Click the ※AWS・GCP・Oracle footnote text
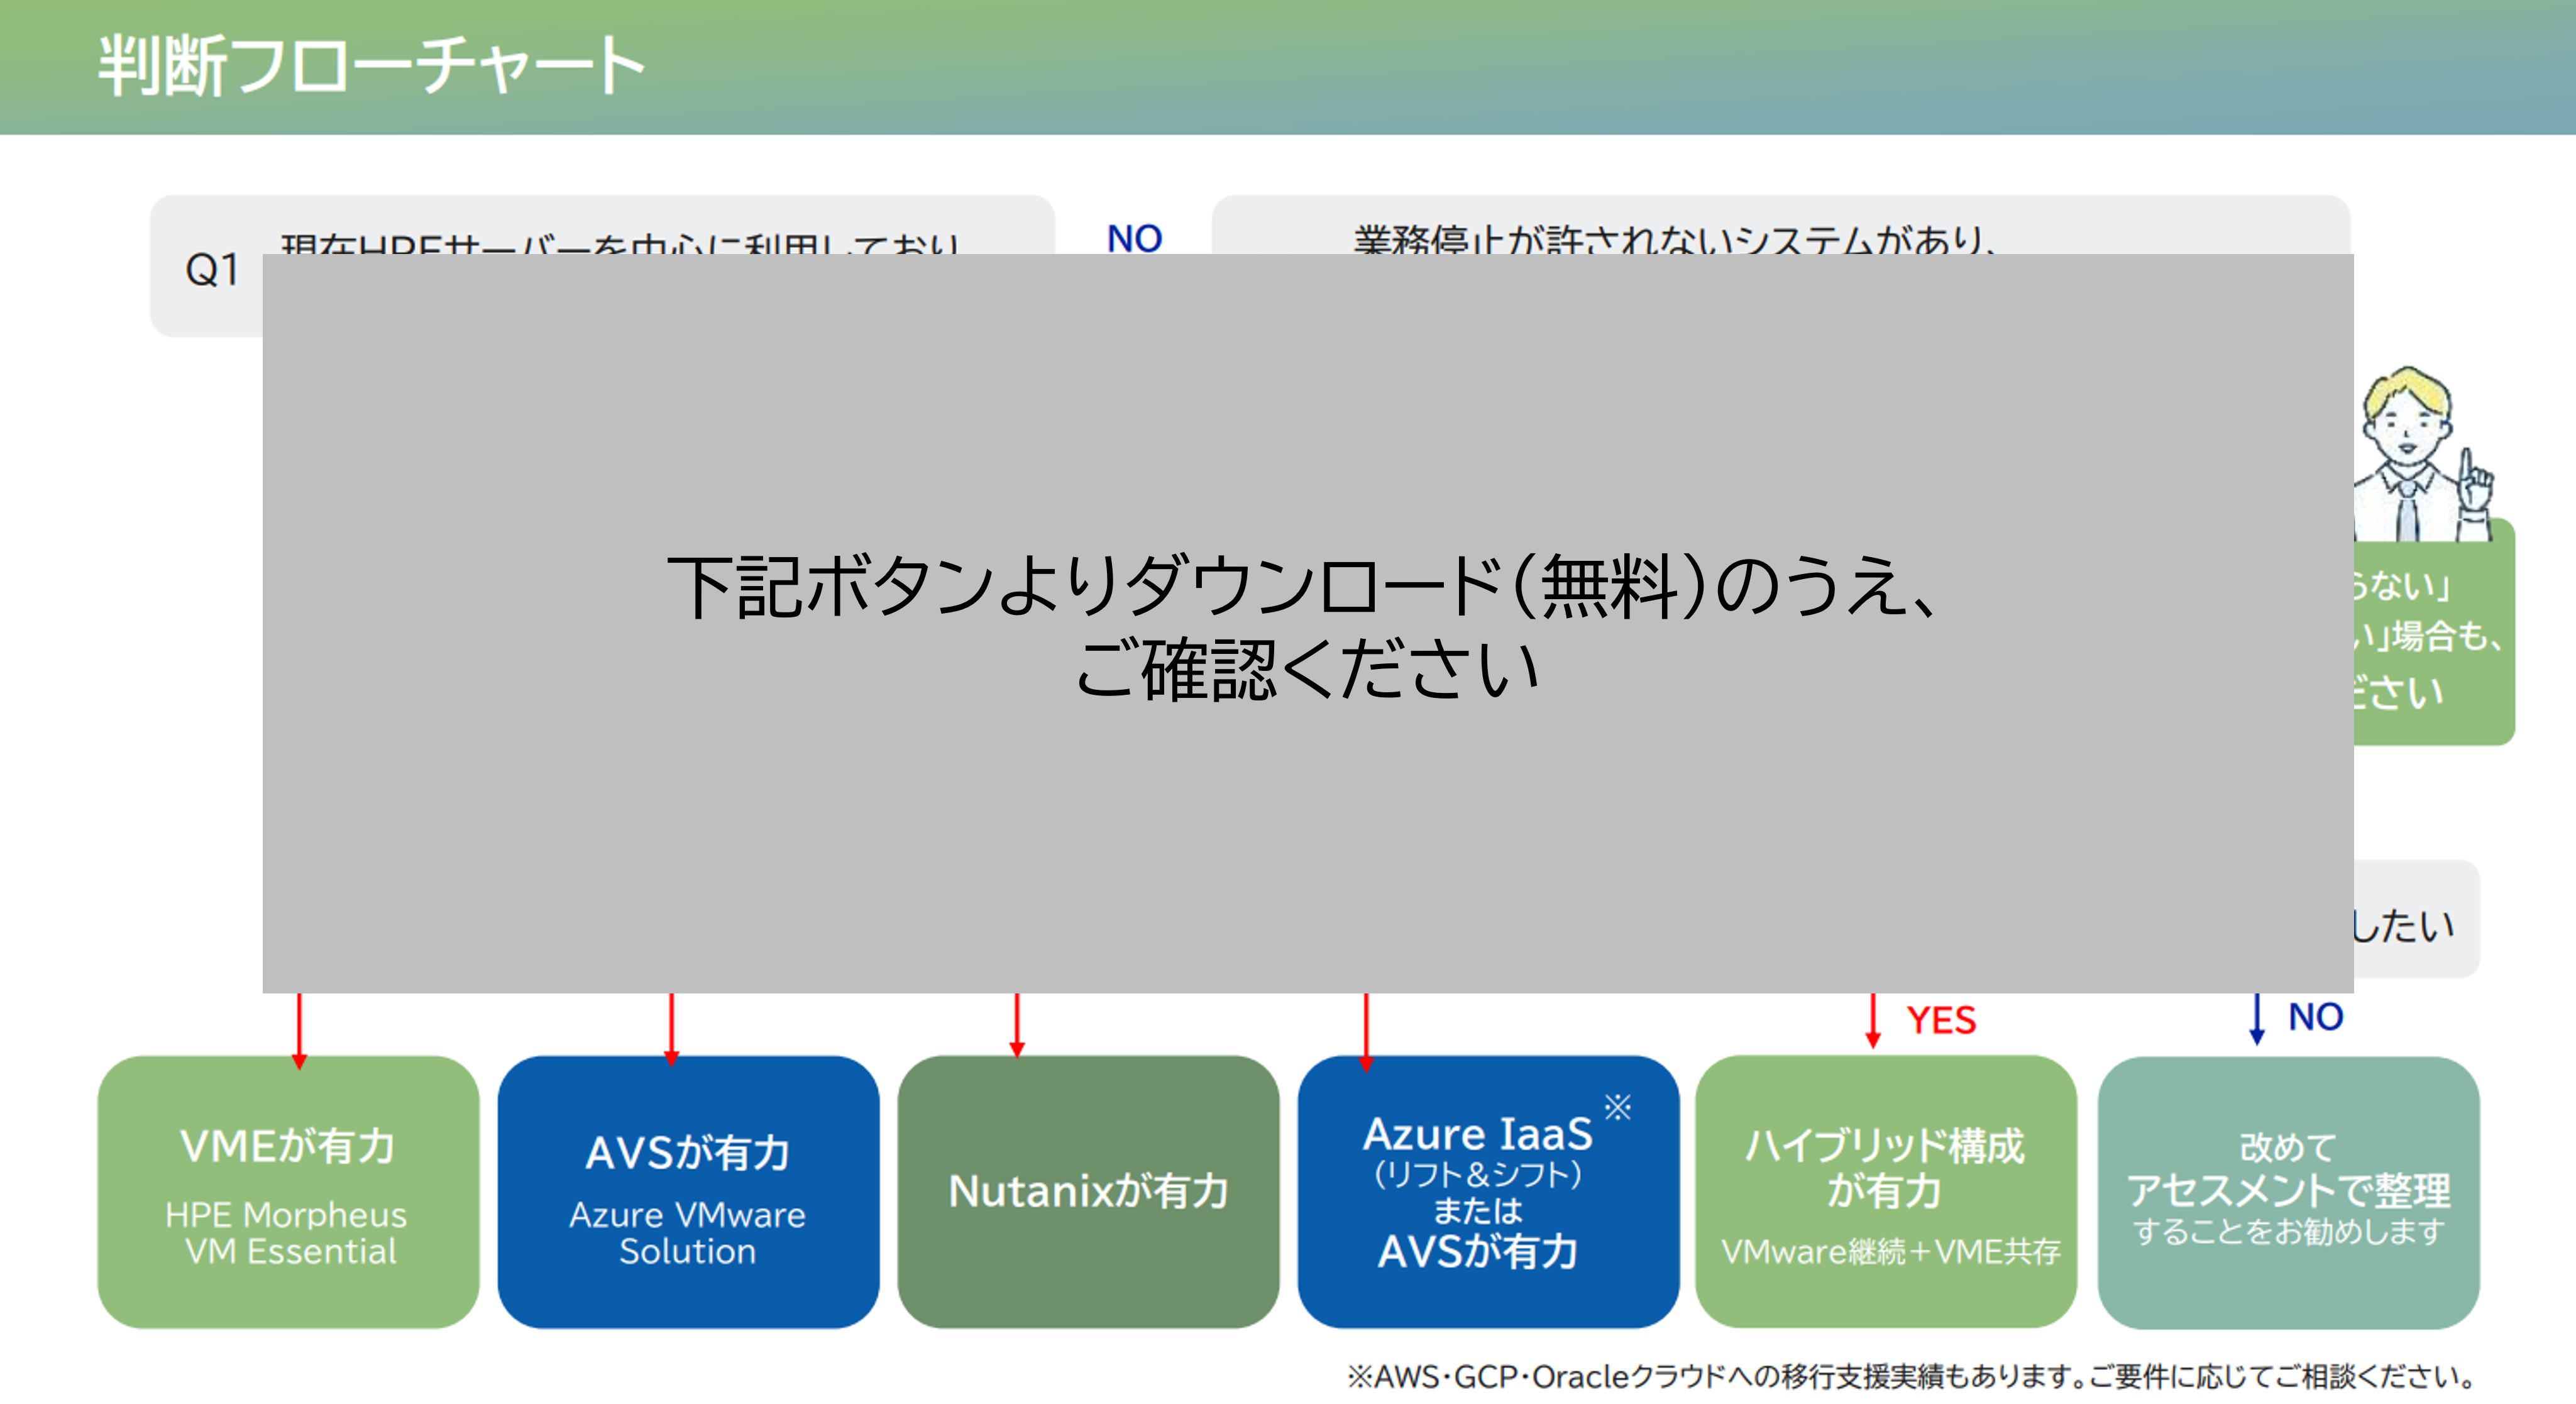 pyautogui.click(x=1910, y=1376)
